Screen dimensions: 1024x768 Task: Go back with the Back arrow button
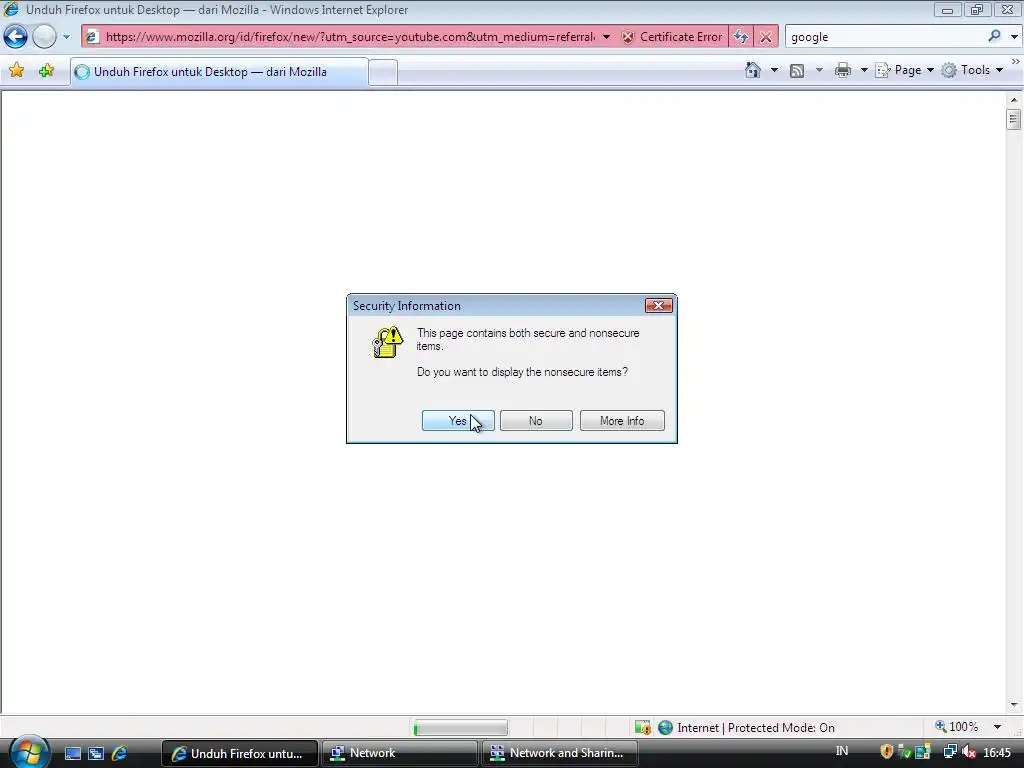point(16,37)
